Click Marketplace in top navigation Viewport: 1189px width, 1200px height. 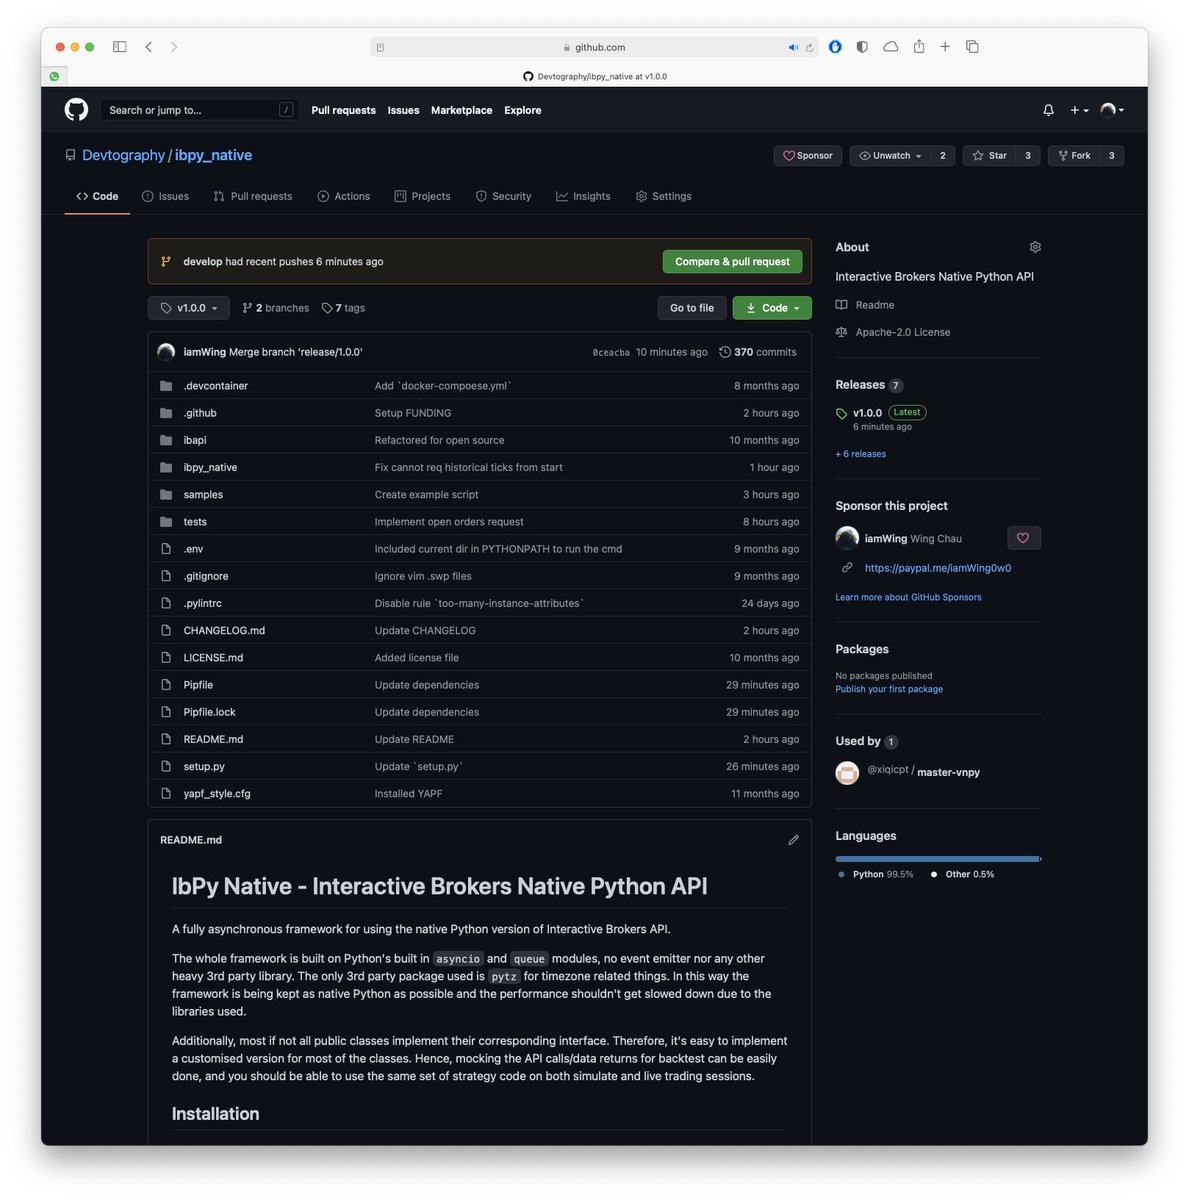coord(461,110)
